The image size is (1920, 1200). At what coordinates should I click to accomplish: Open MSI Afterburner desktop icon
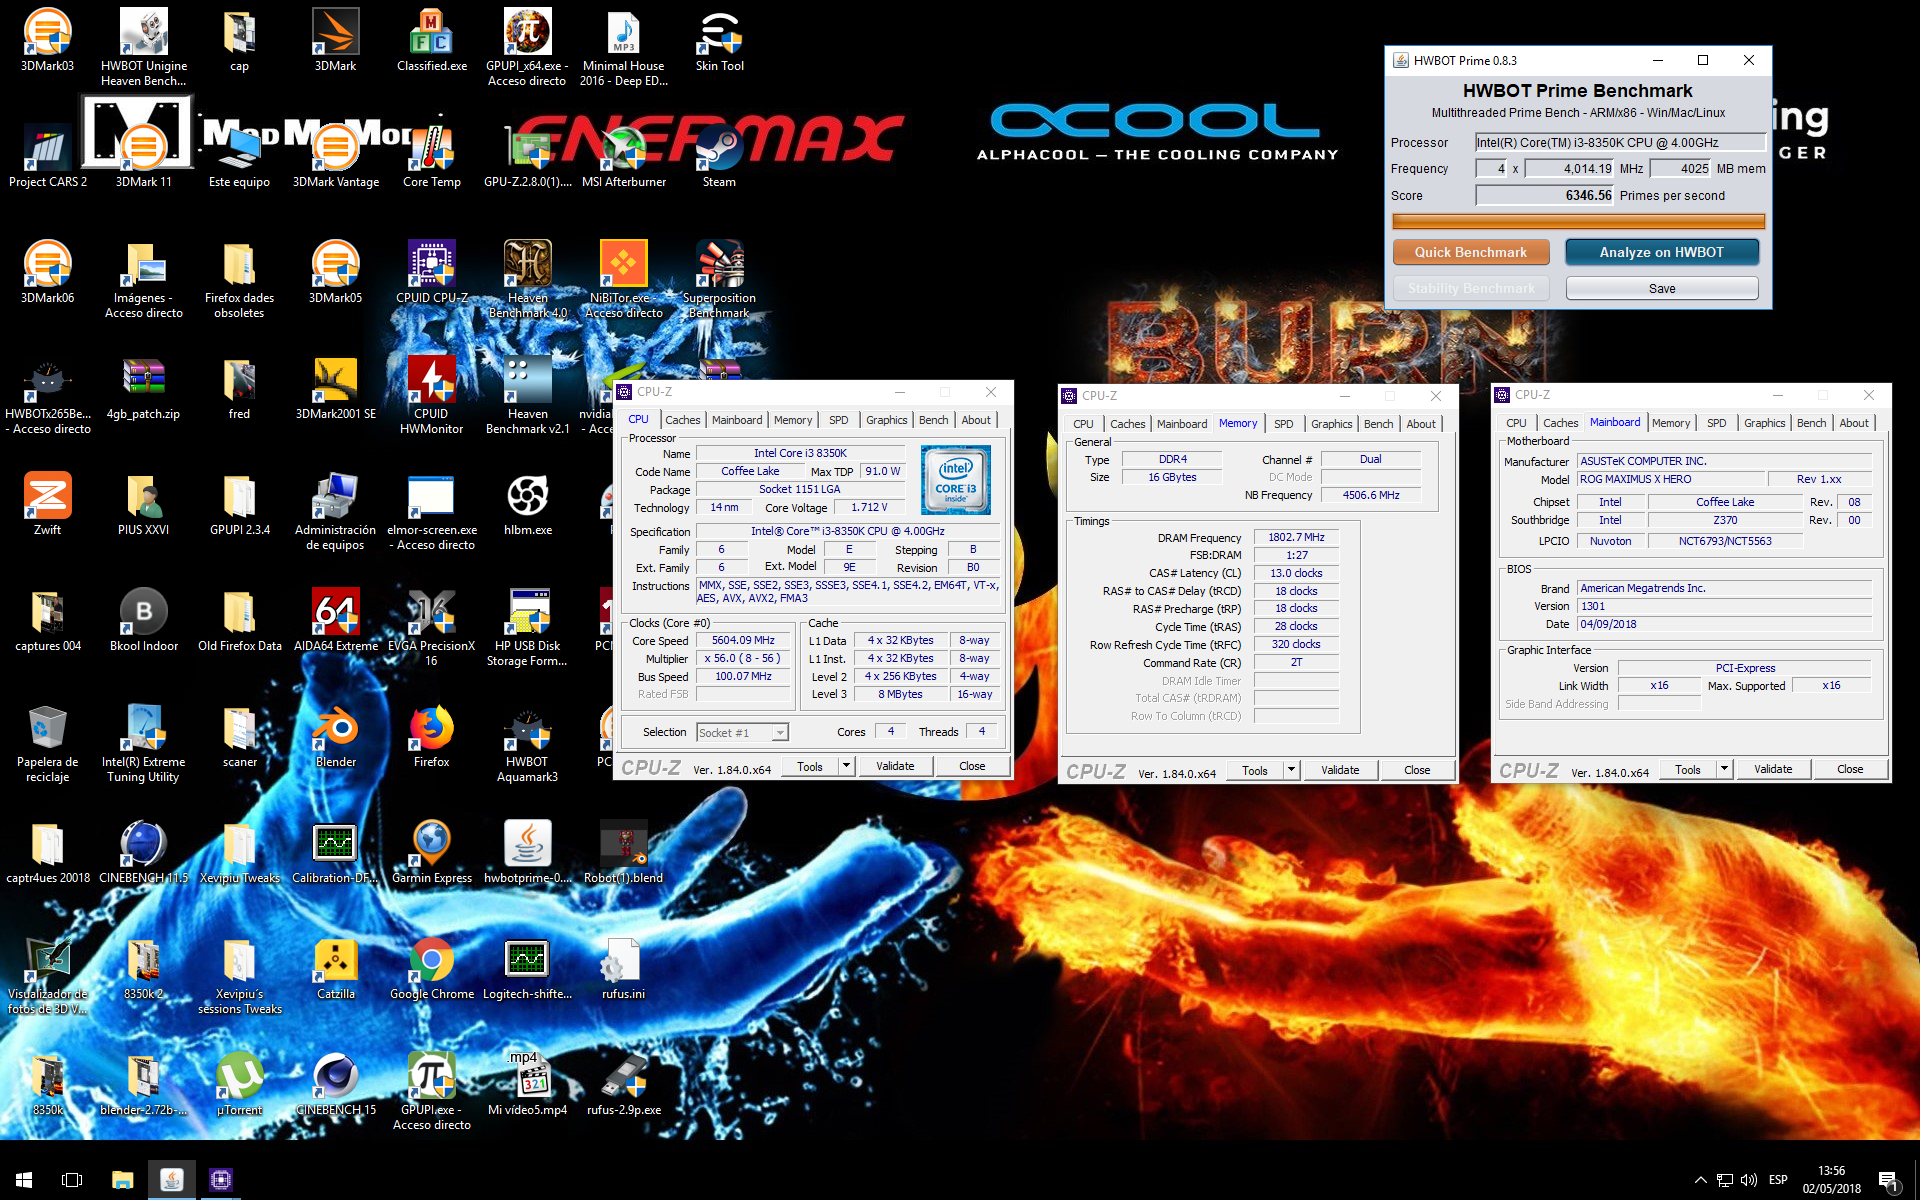tap(623, 156)
